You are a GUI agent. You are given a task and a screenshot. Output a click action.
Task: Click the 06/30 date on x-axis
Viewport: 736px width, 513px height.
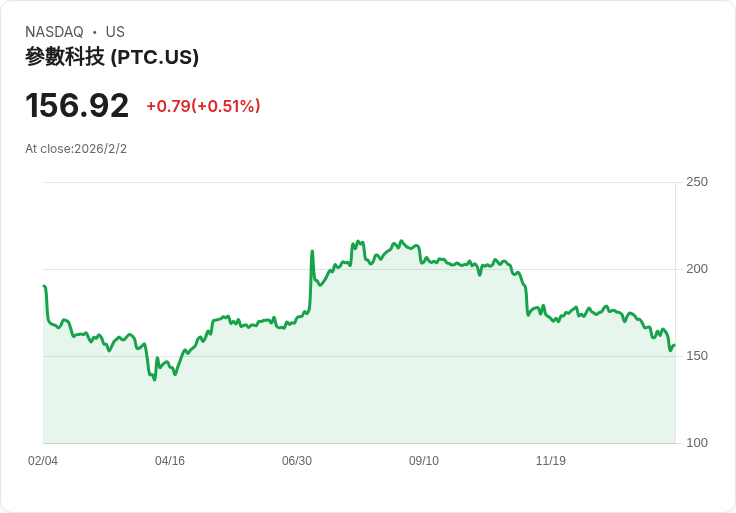point(297,461)
